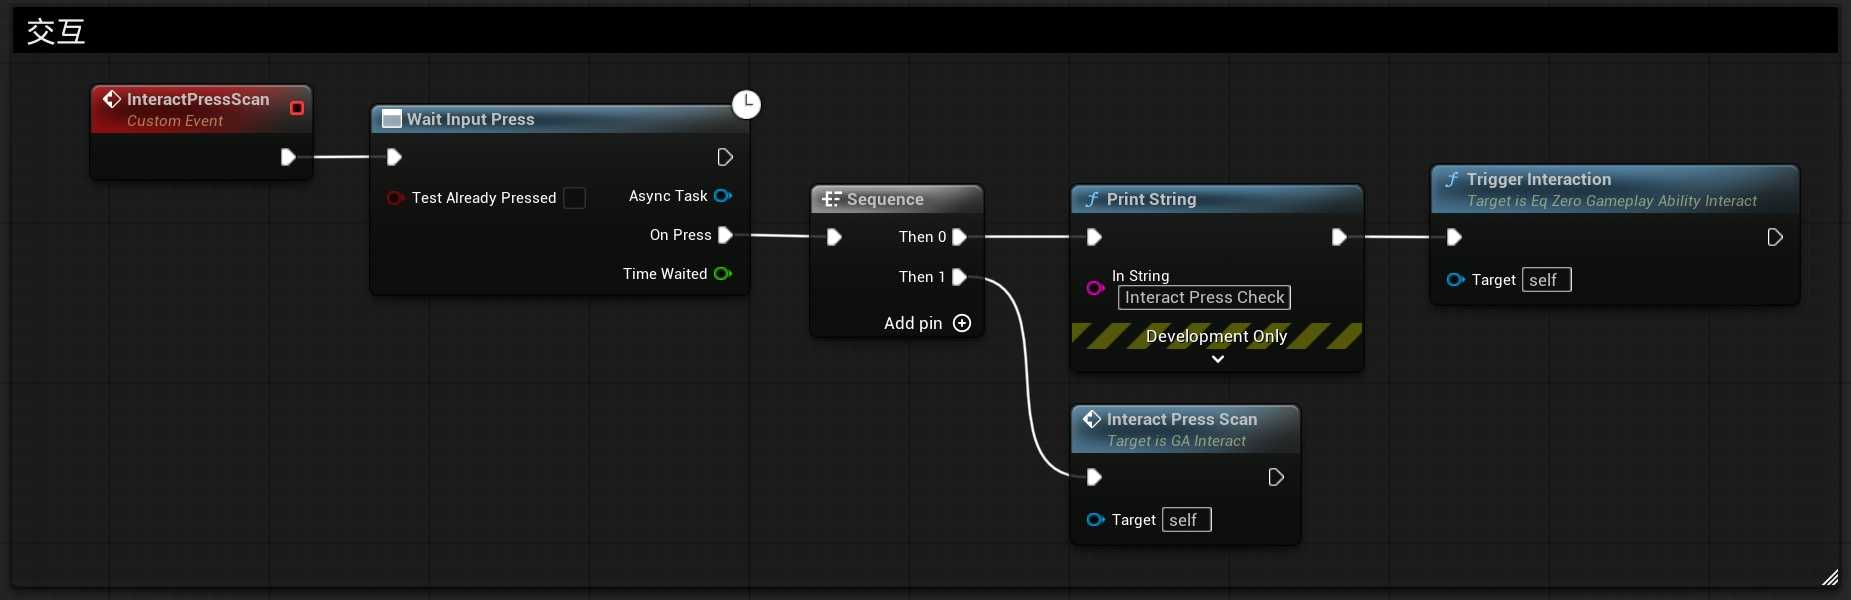Click Add pin on the Sequence node

point(962,323)
